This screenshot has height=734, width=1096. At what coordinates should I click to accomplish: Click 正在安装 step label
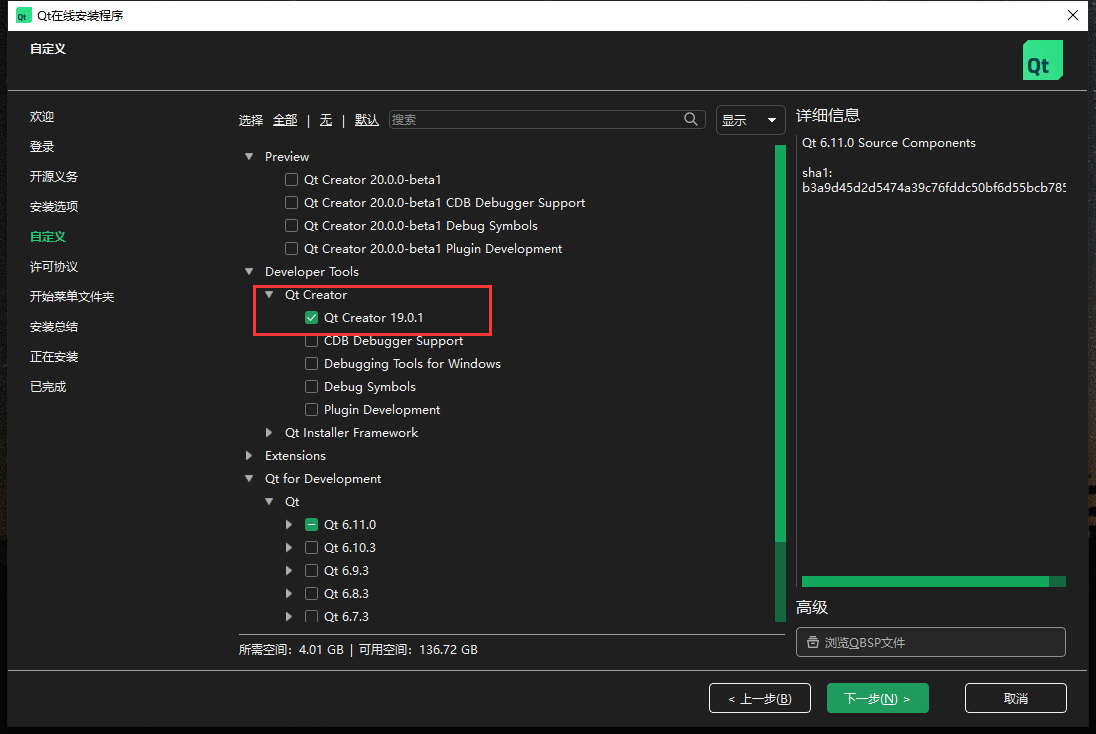pyautogui.click(x=54, y=357)
